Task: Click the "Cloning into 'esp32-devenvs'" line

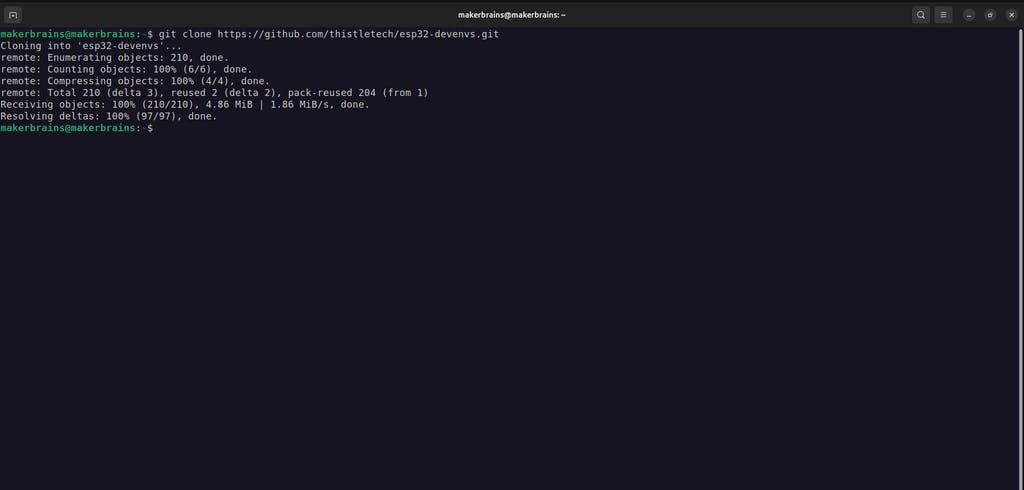Action: (x=91, y=46)
